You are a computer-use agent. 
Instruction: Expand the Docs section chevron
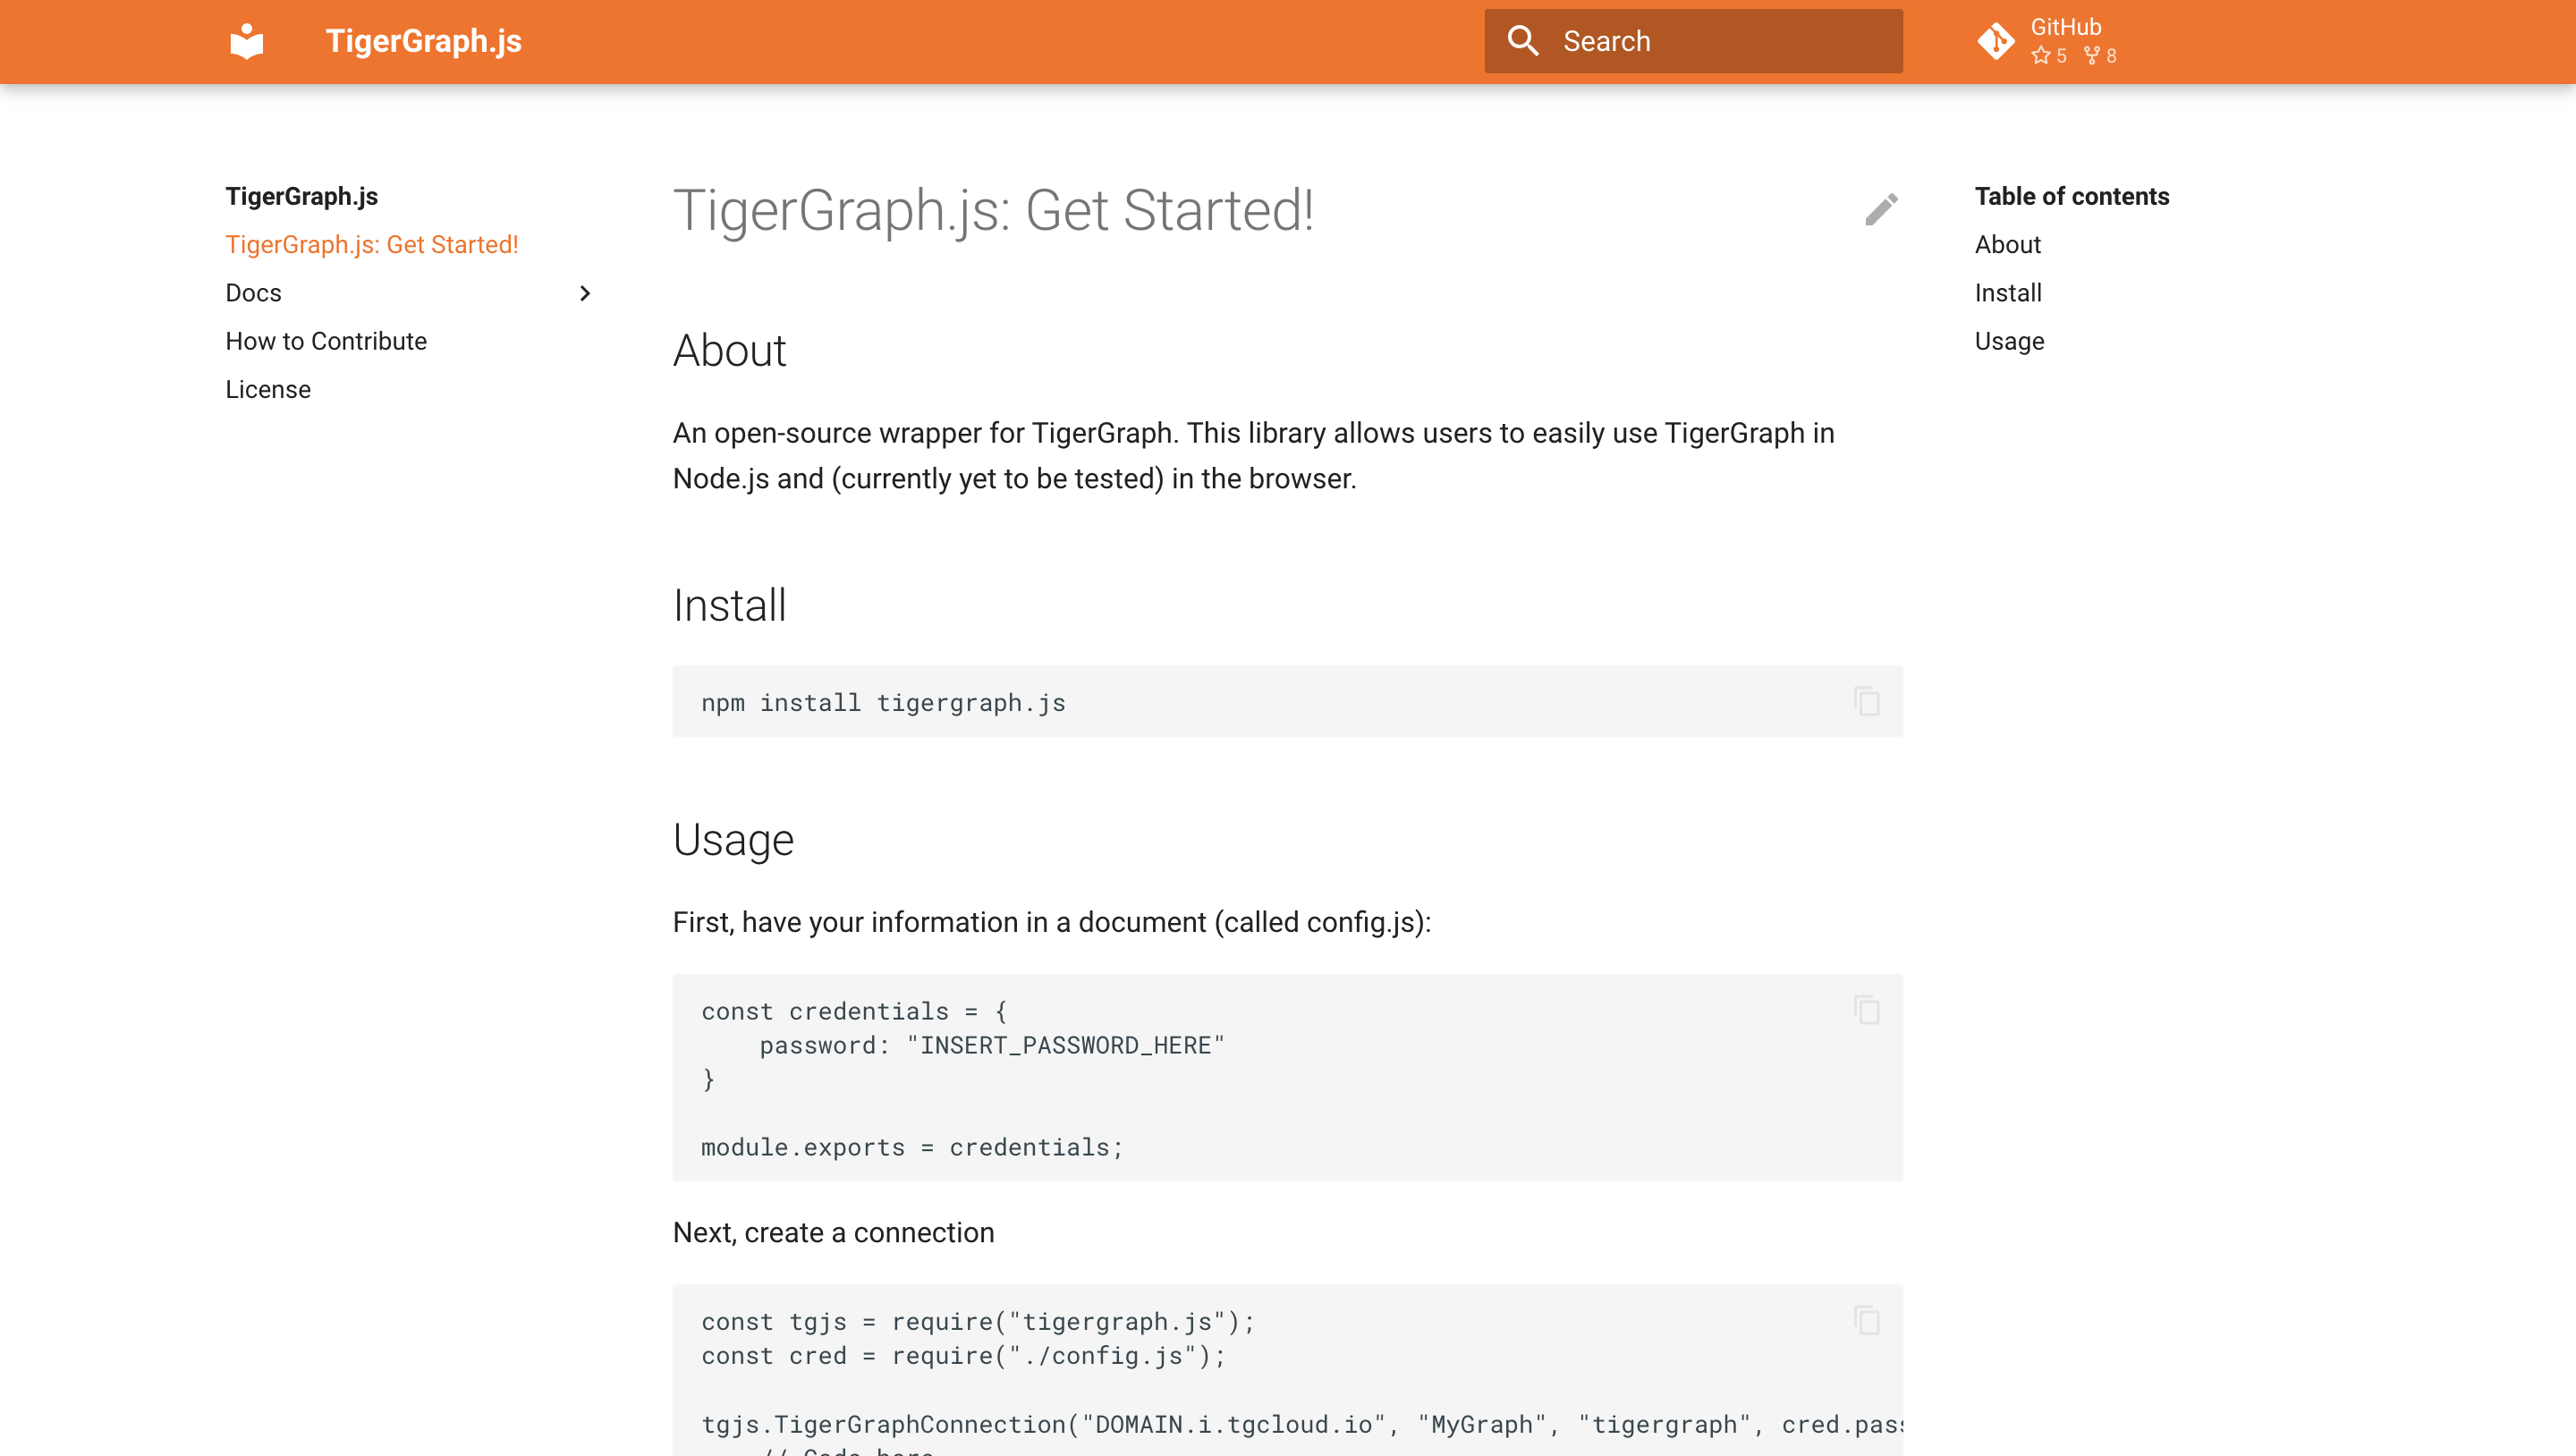(x=585, y=293)
